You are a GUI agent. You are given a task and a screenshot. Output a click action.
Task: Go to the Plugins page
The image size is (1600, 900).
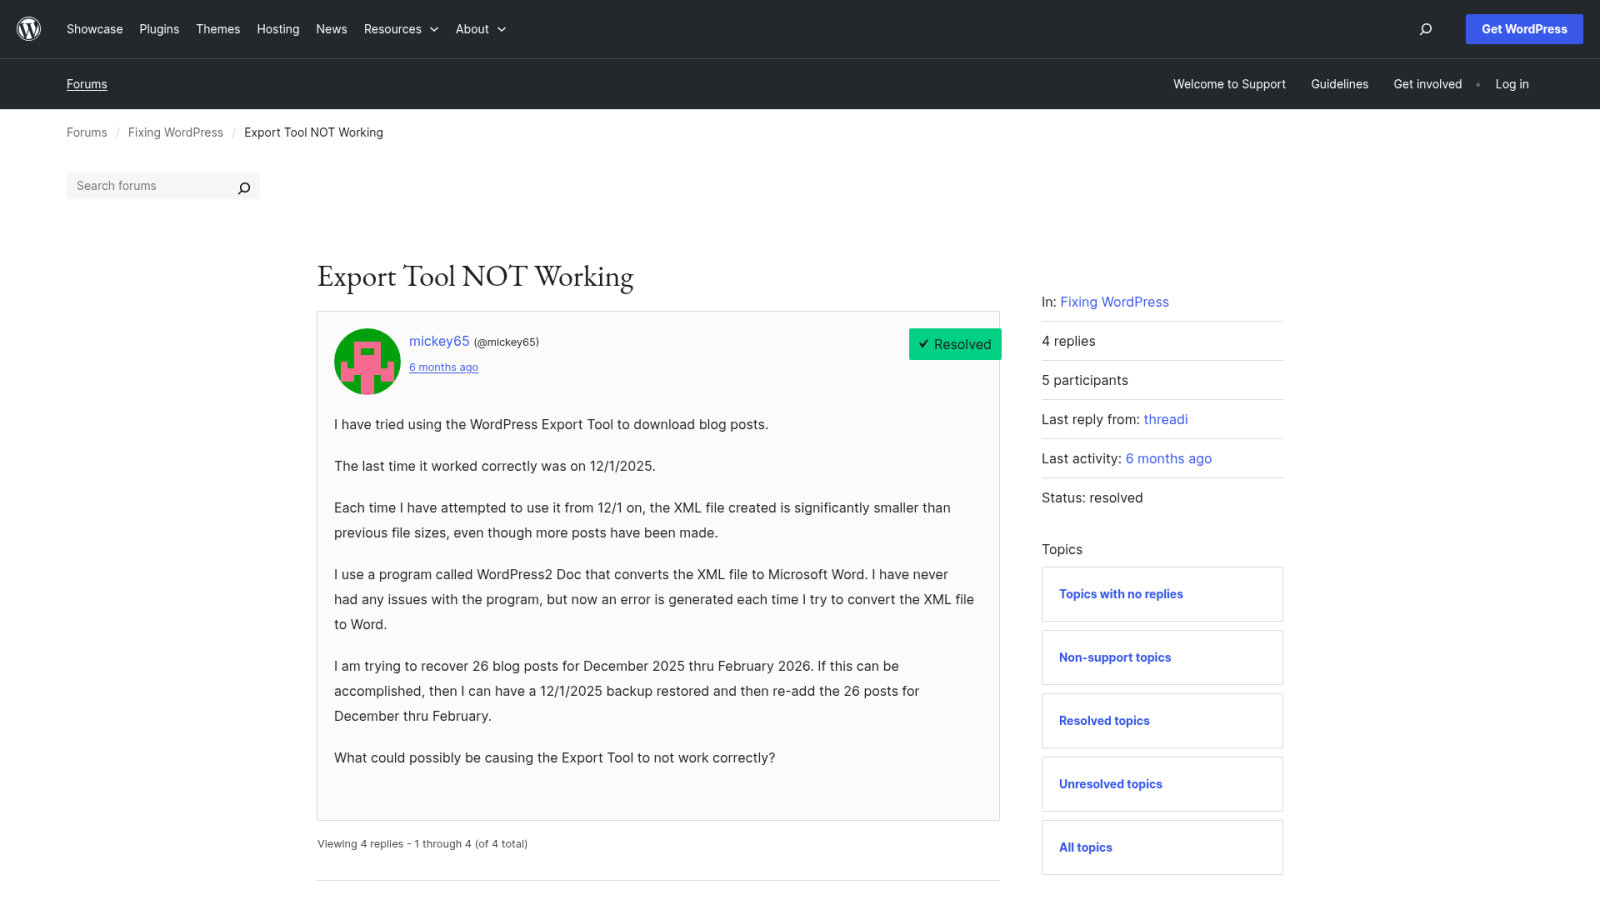click(x=160, y=29)
